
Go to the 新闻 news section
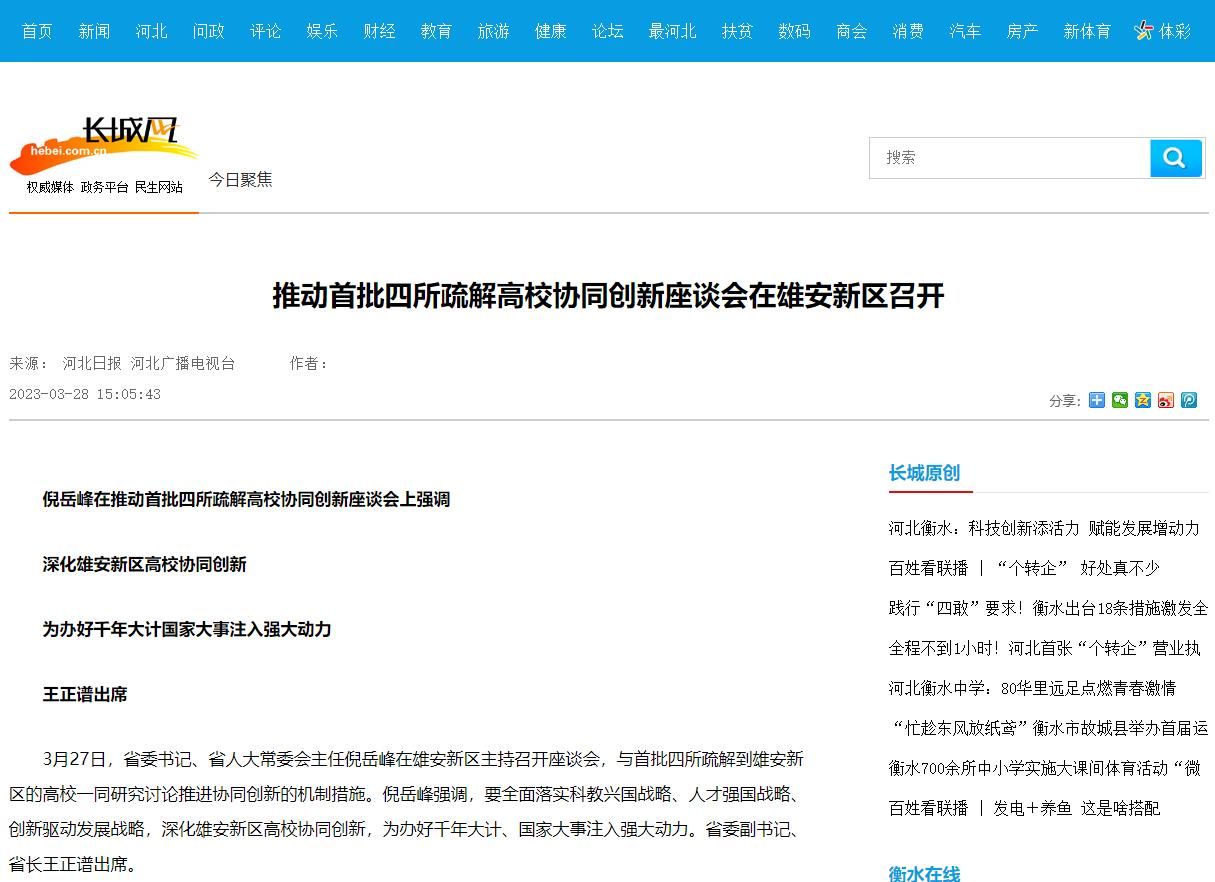pos(94,31)
